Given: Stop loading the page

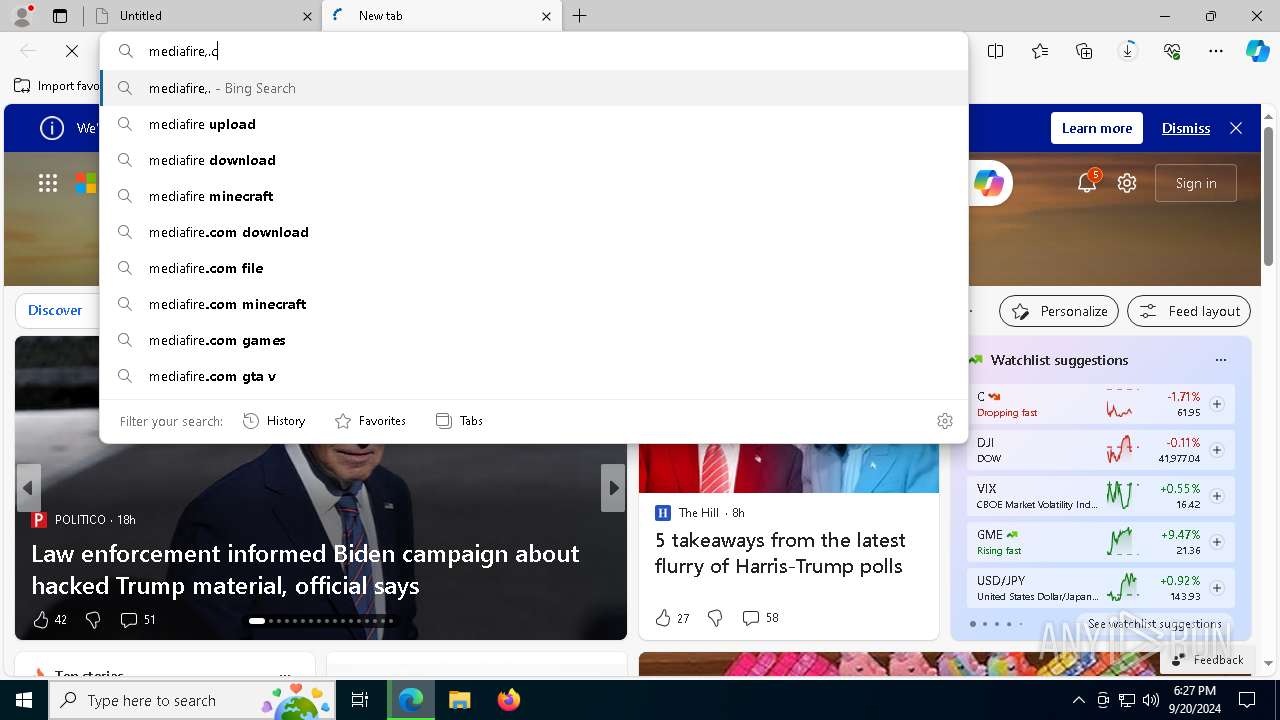Looking at the screenshot, I should [72, 51].
